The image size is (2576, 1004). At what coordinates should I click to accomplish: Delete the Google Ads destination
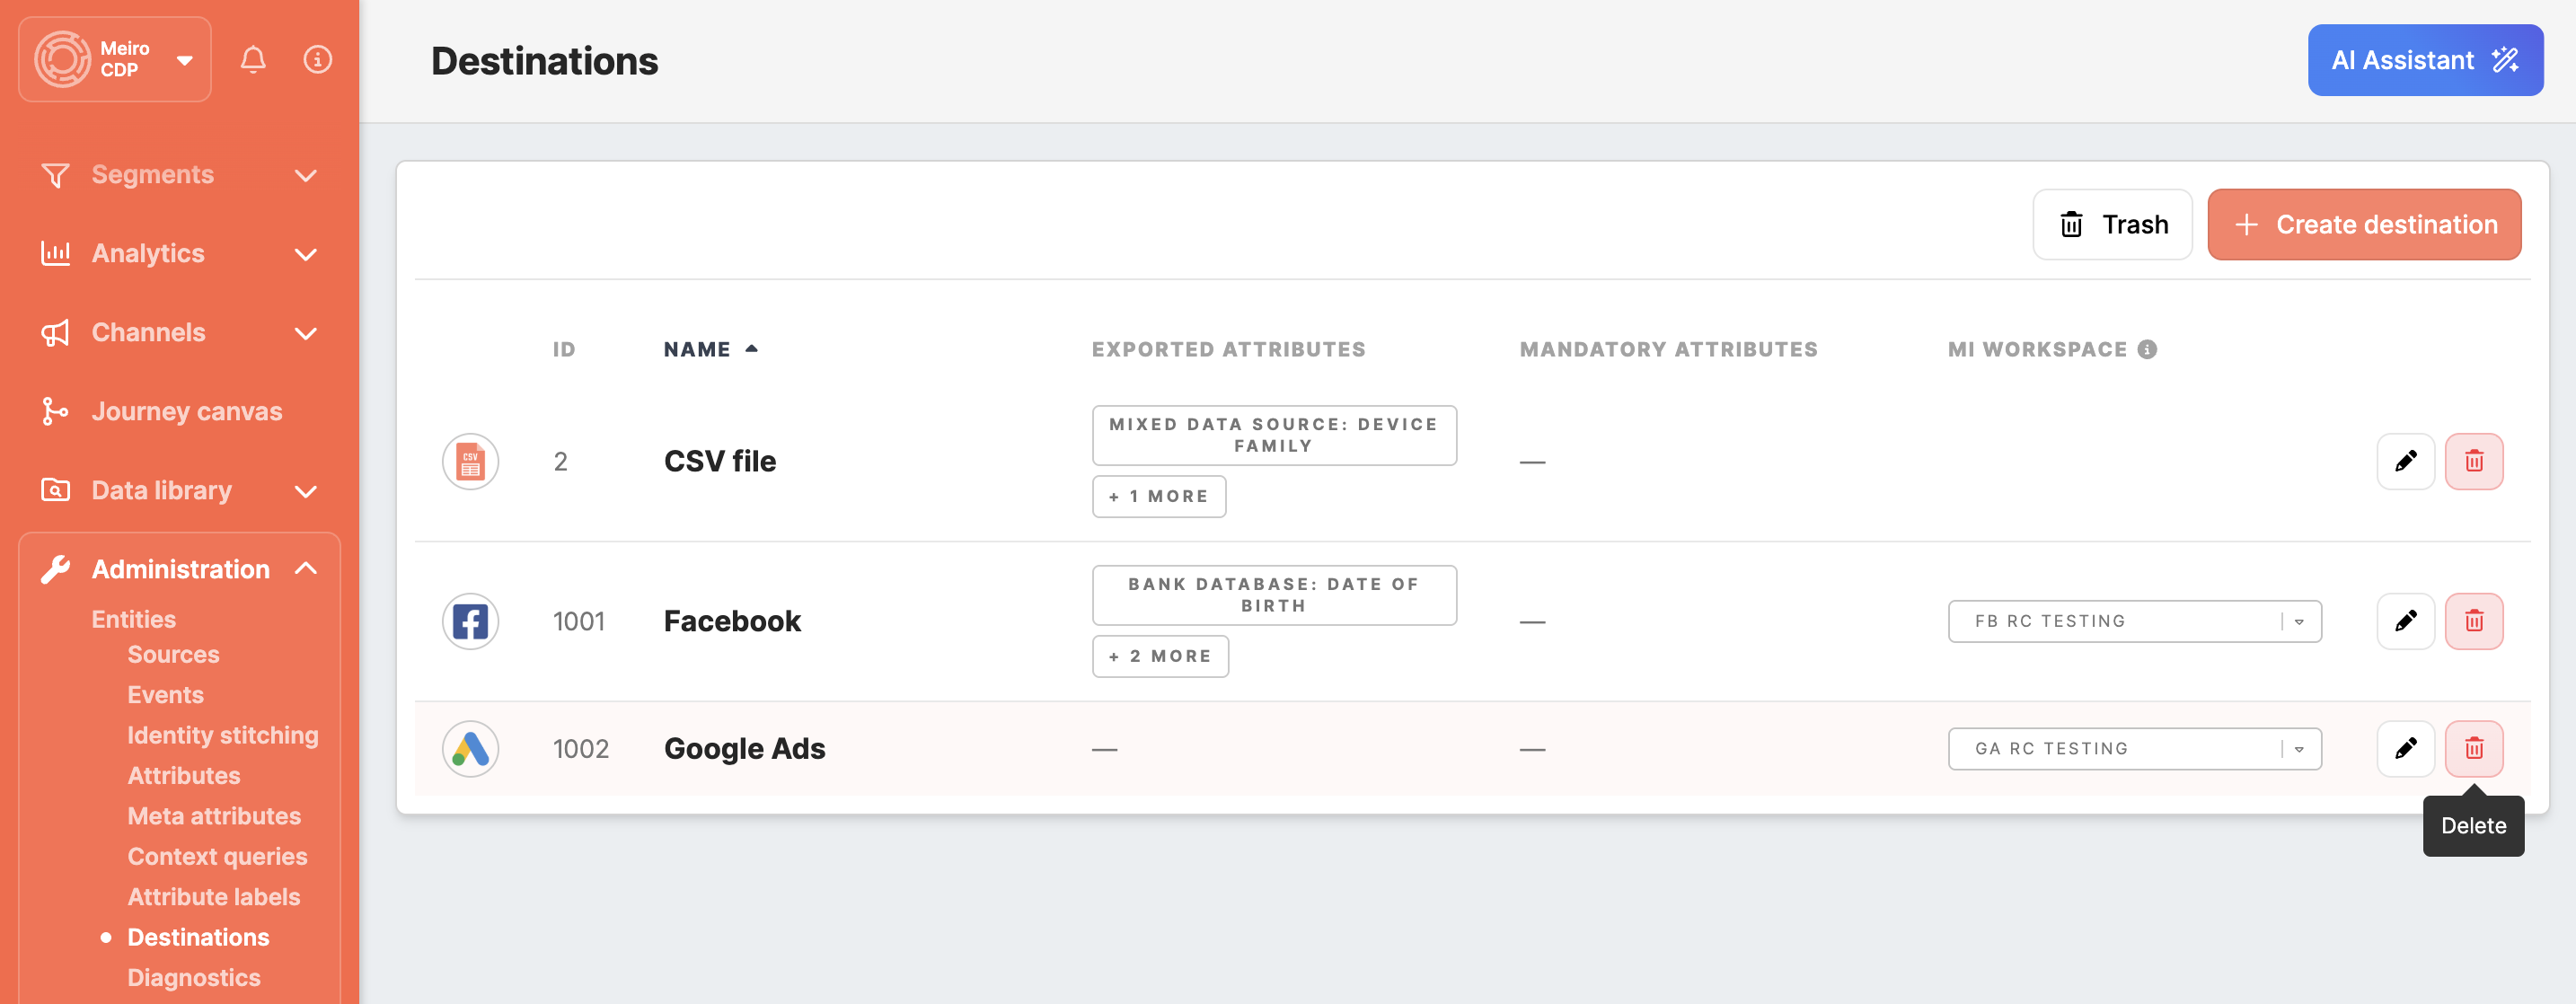tap(2473, 748)
